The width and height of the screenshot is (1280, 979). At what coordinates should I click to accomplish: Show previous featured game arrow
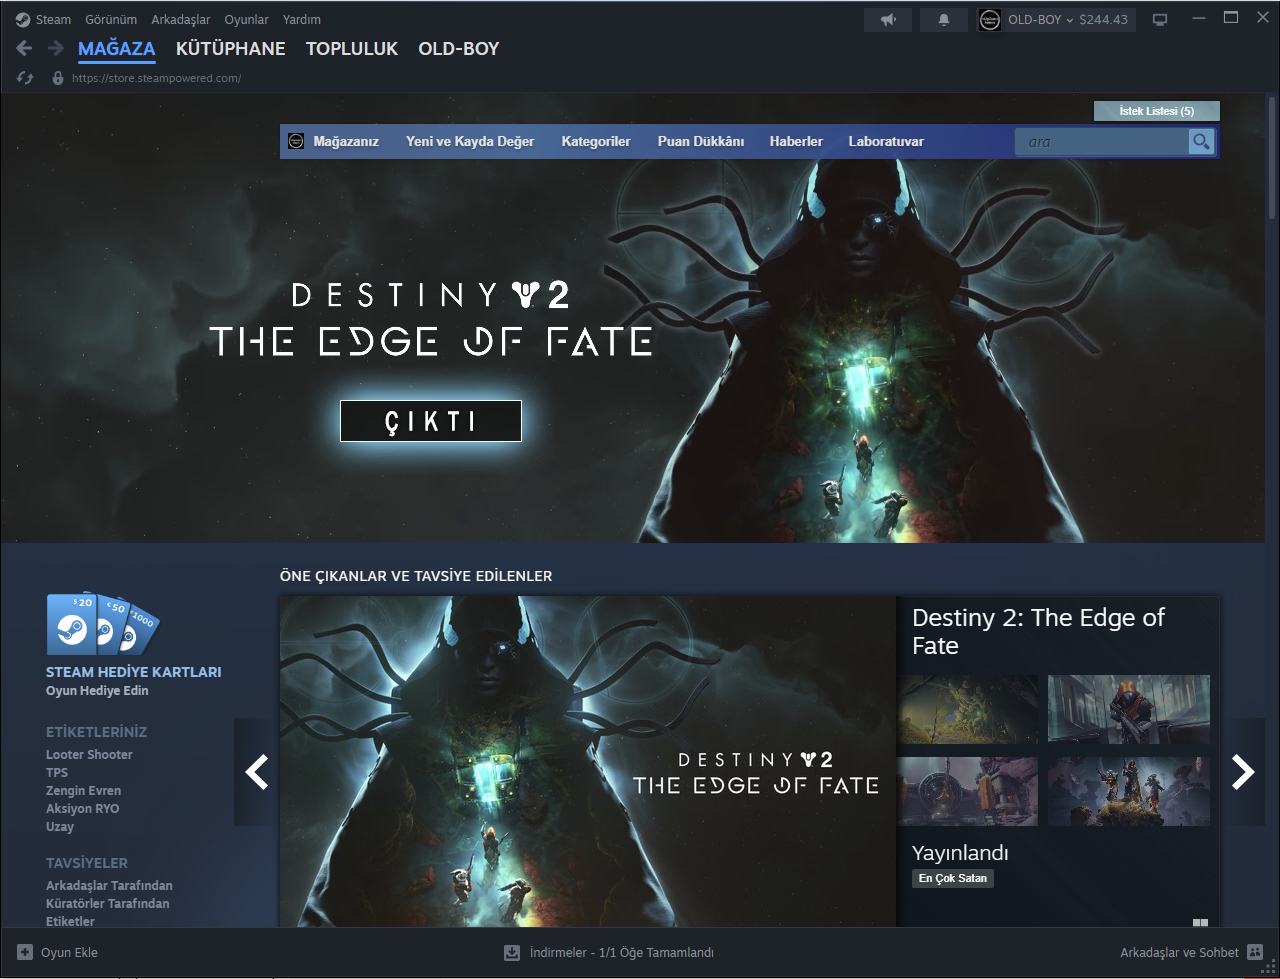coord(256,772)
